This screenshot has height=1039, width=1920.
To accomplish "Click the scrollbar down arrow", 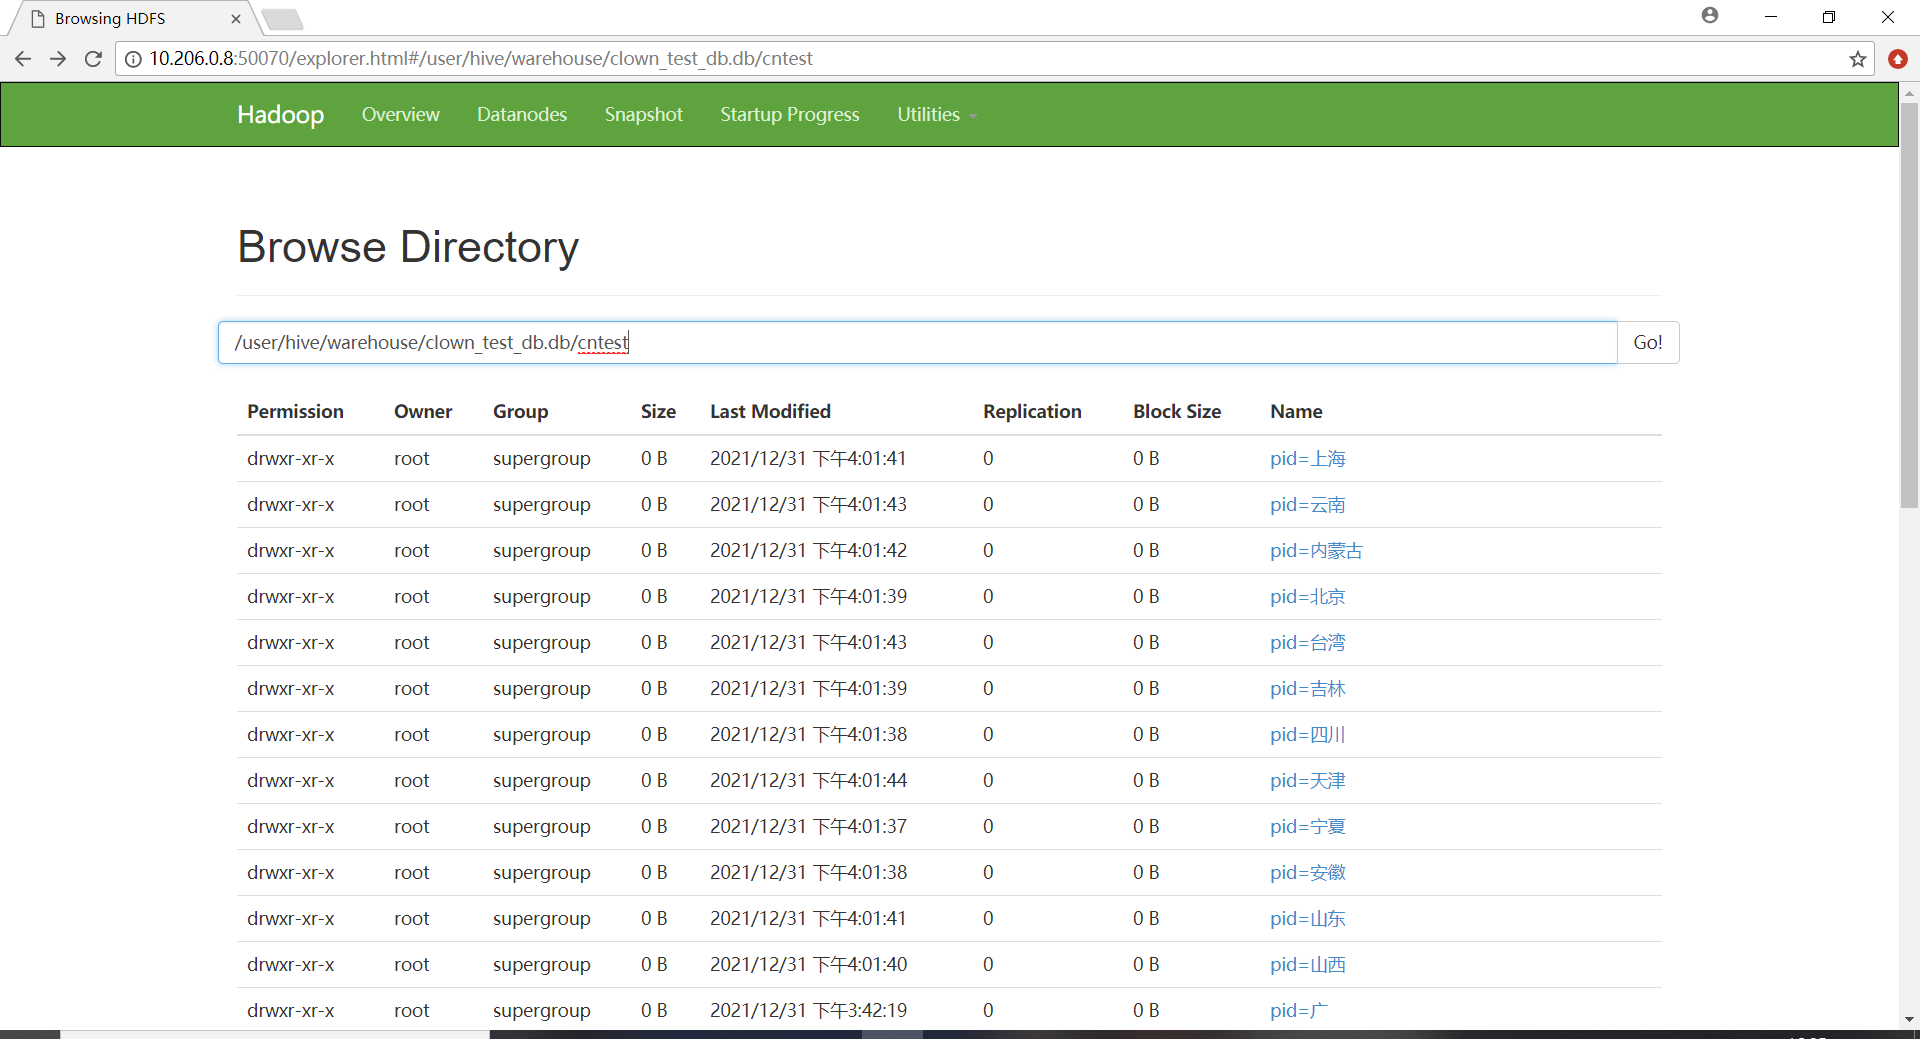I will (1909, 1020).
